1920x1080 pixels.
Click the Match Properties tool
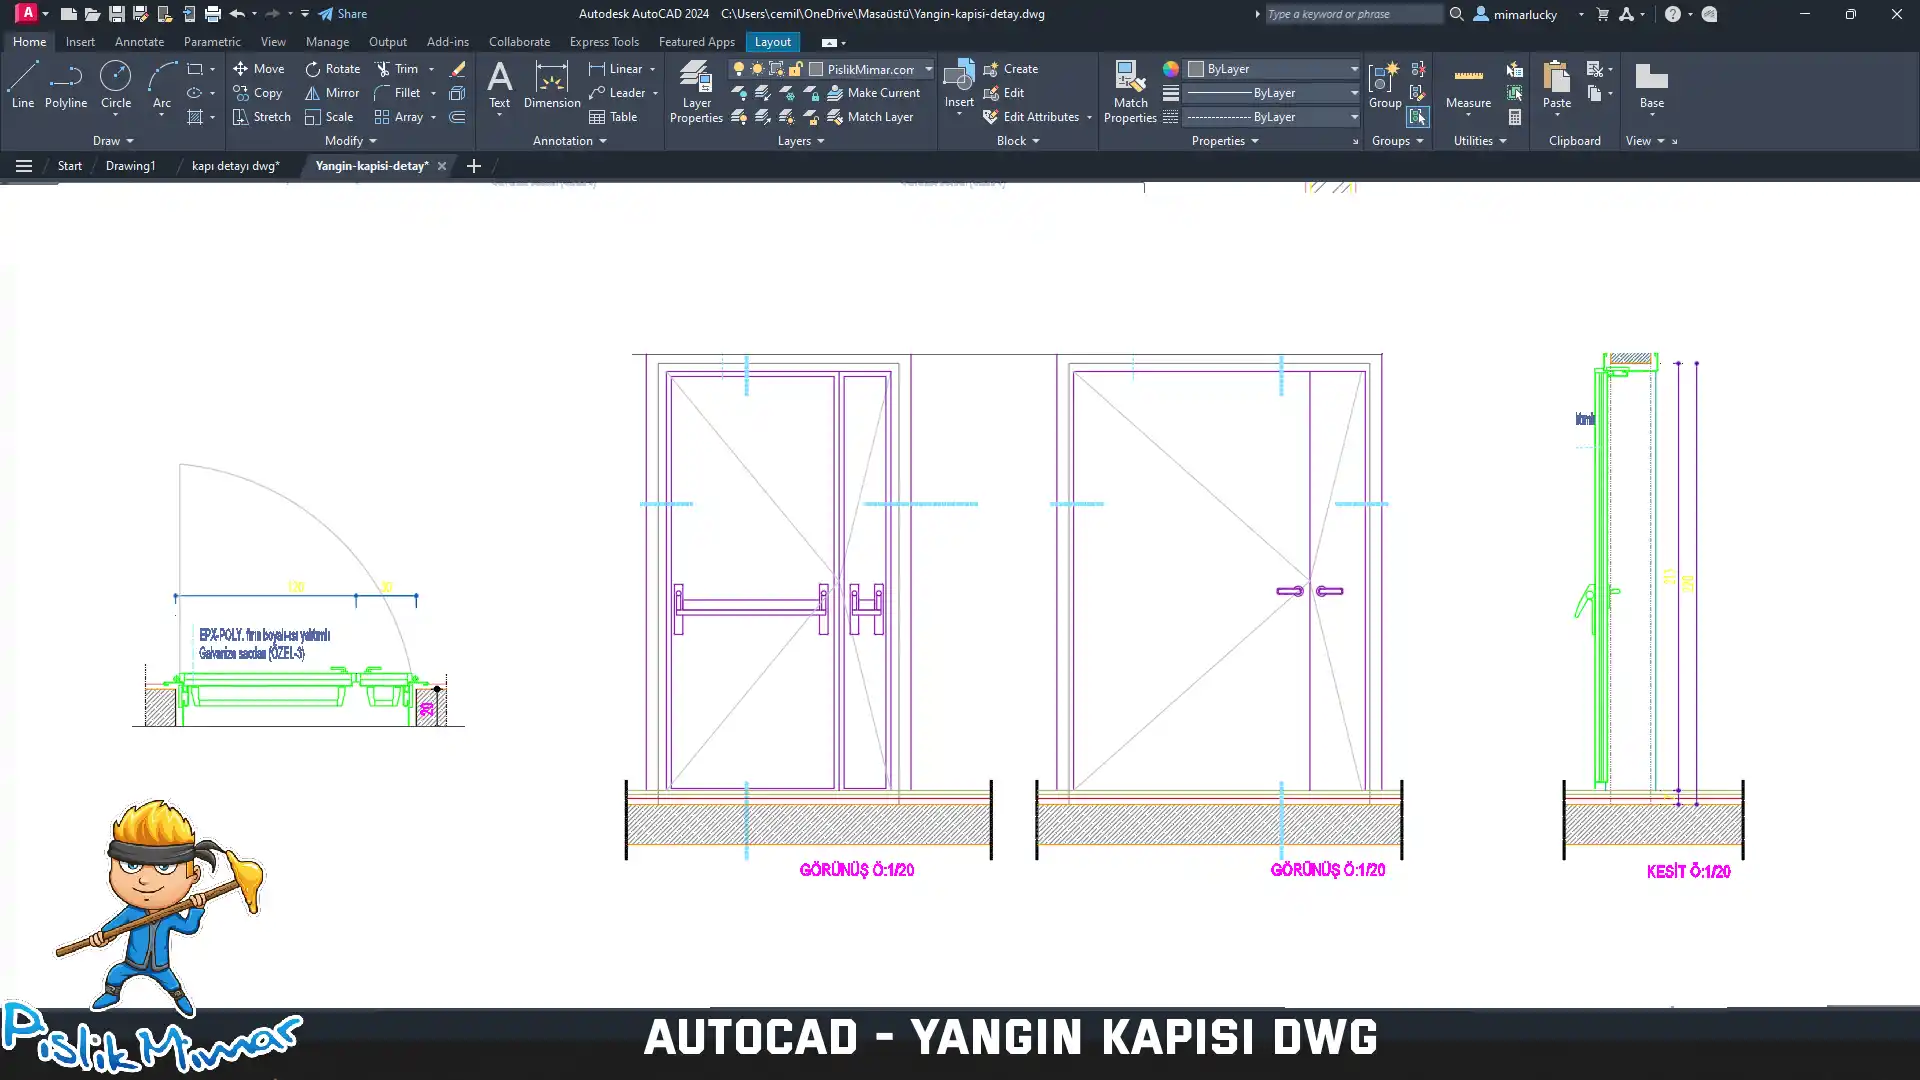click(1130, 92)
